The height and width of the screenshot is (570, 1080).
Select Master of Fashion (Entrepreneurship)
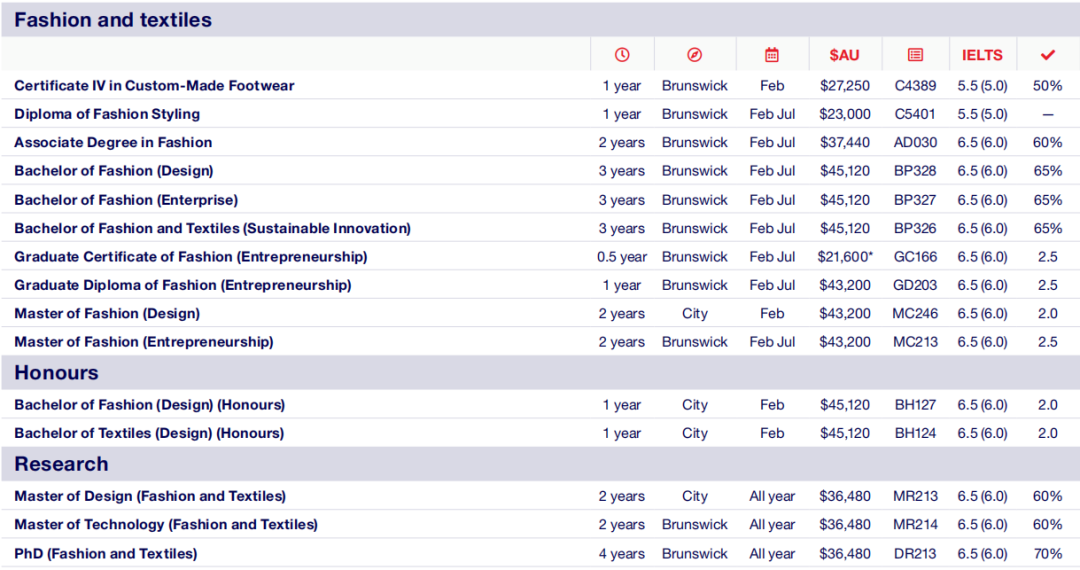[x=144, y=341]
